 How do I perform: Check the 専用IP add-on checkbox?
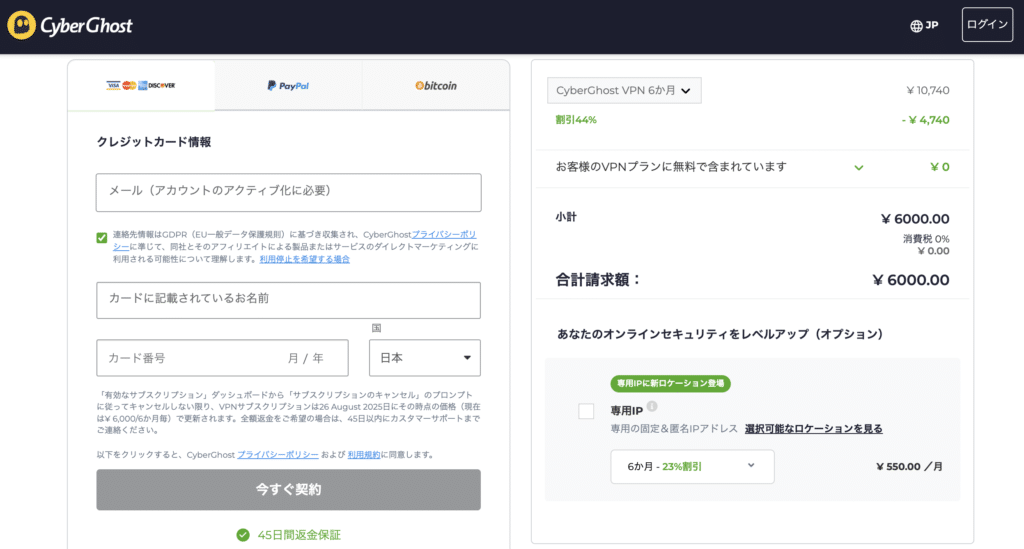click(586, 411)
